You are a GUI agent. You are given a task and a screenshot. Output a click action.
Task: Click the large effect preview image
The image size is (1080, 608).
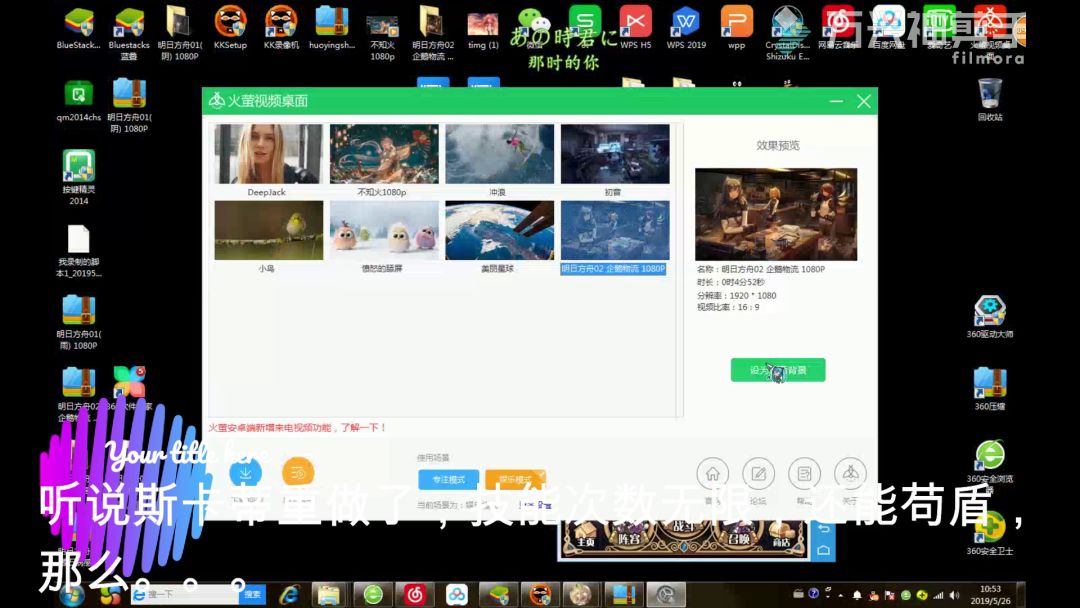click(x=776, y=214)
